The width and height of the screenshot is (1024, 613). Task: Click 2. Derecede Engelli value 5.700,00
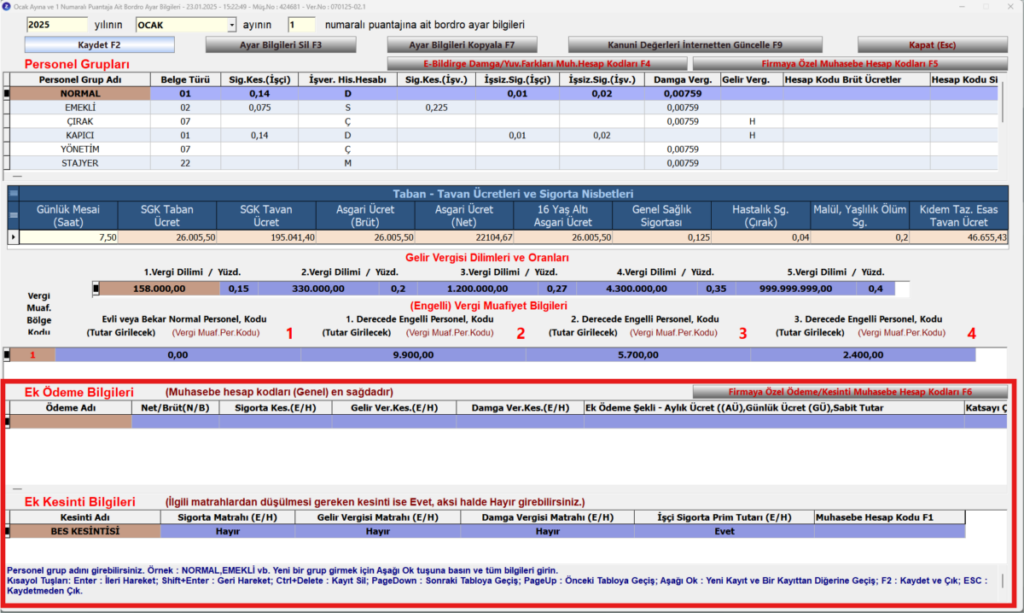638,355
